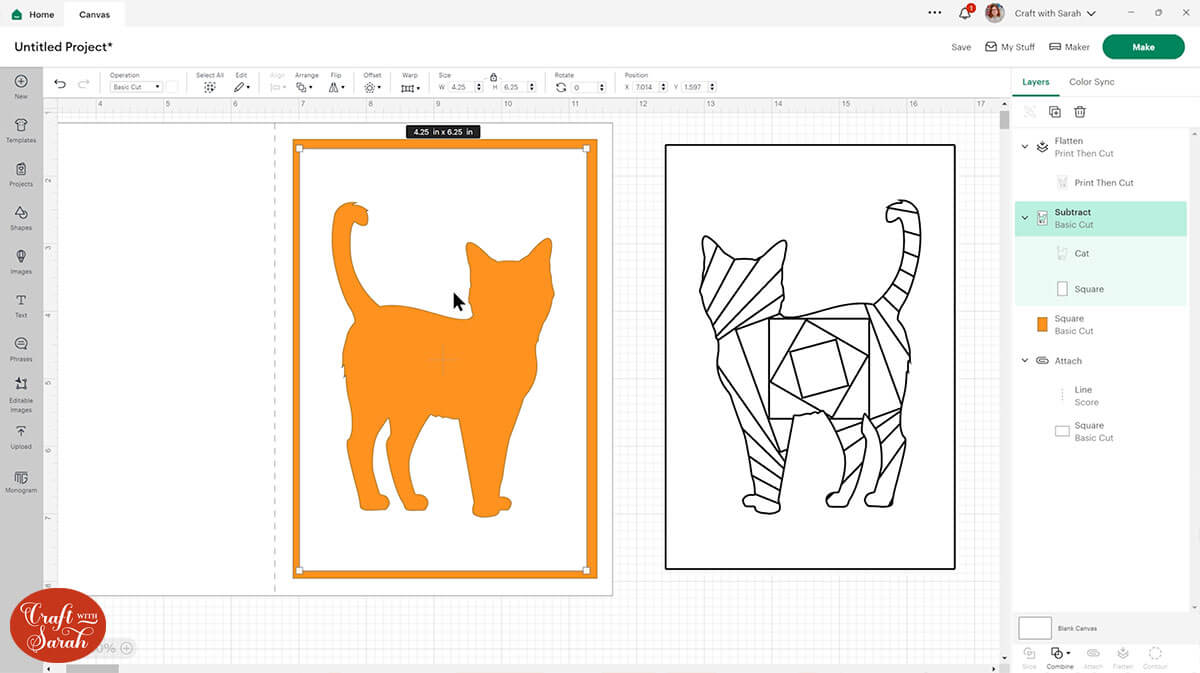Screen dimensions: 1200x673
Task: Click the notifications bell
Action: pos(965,14)
